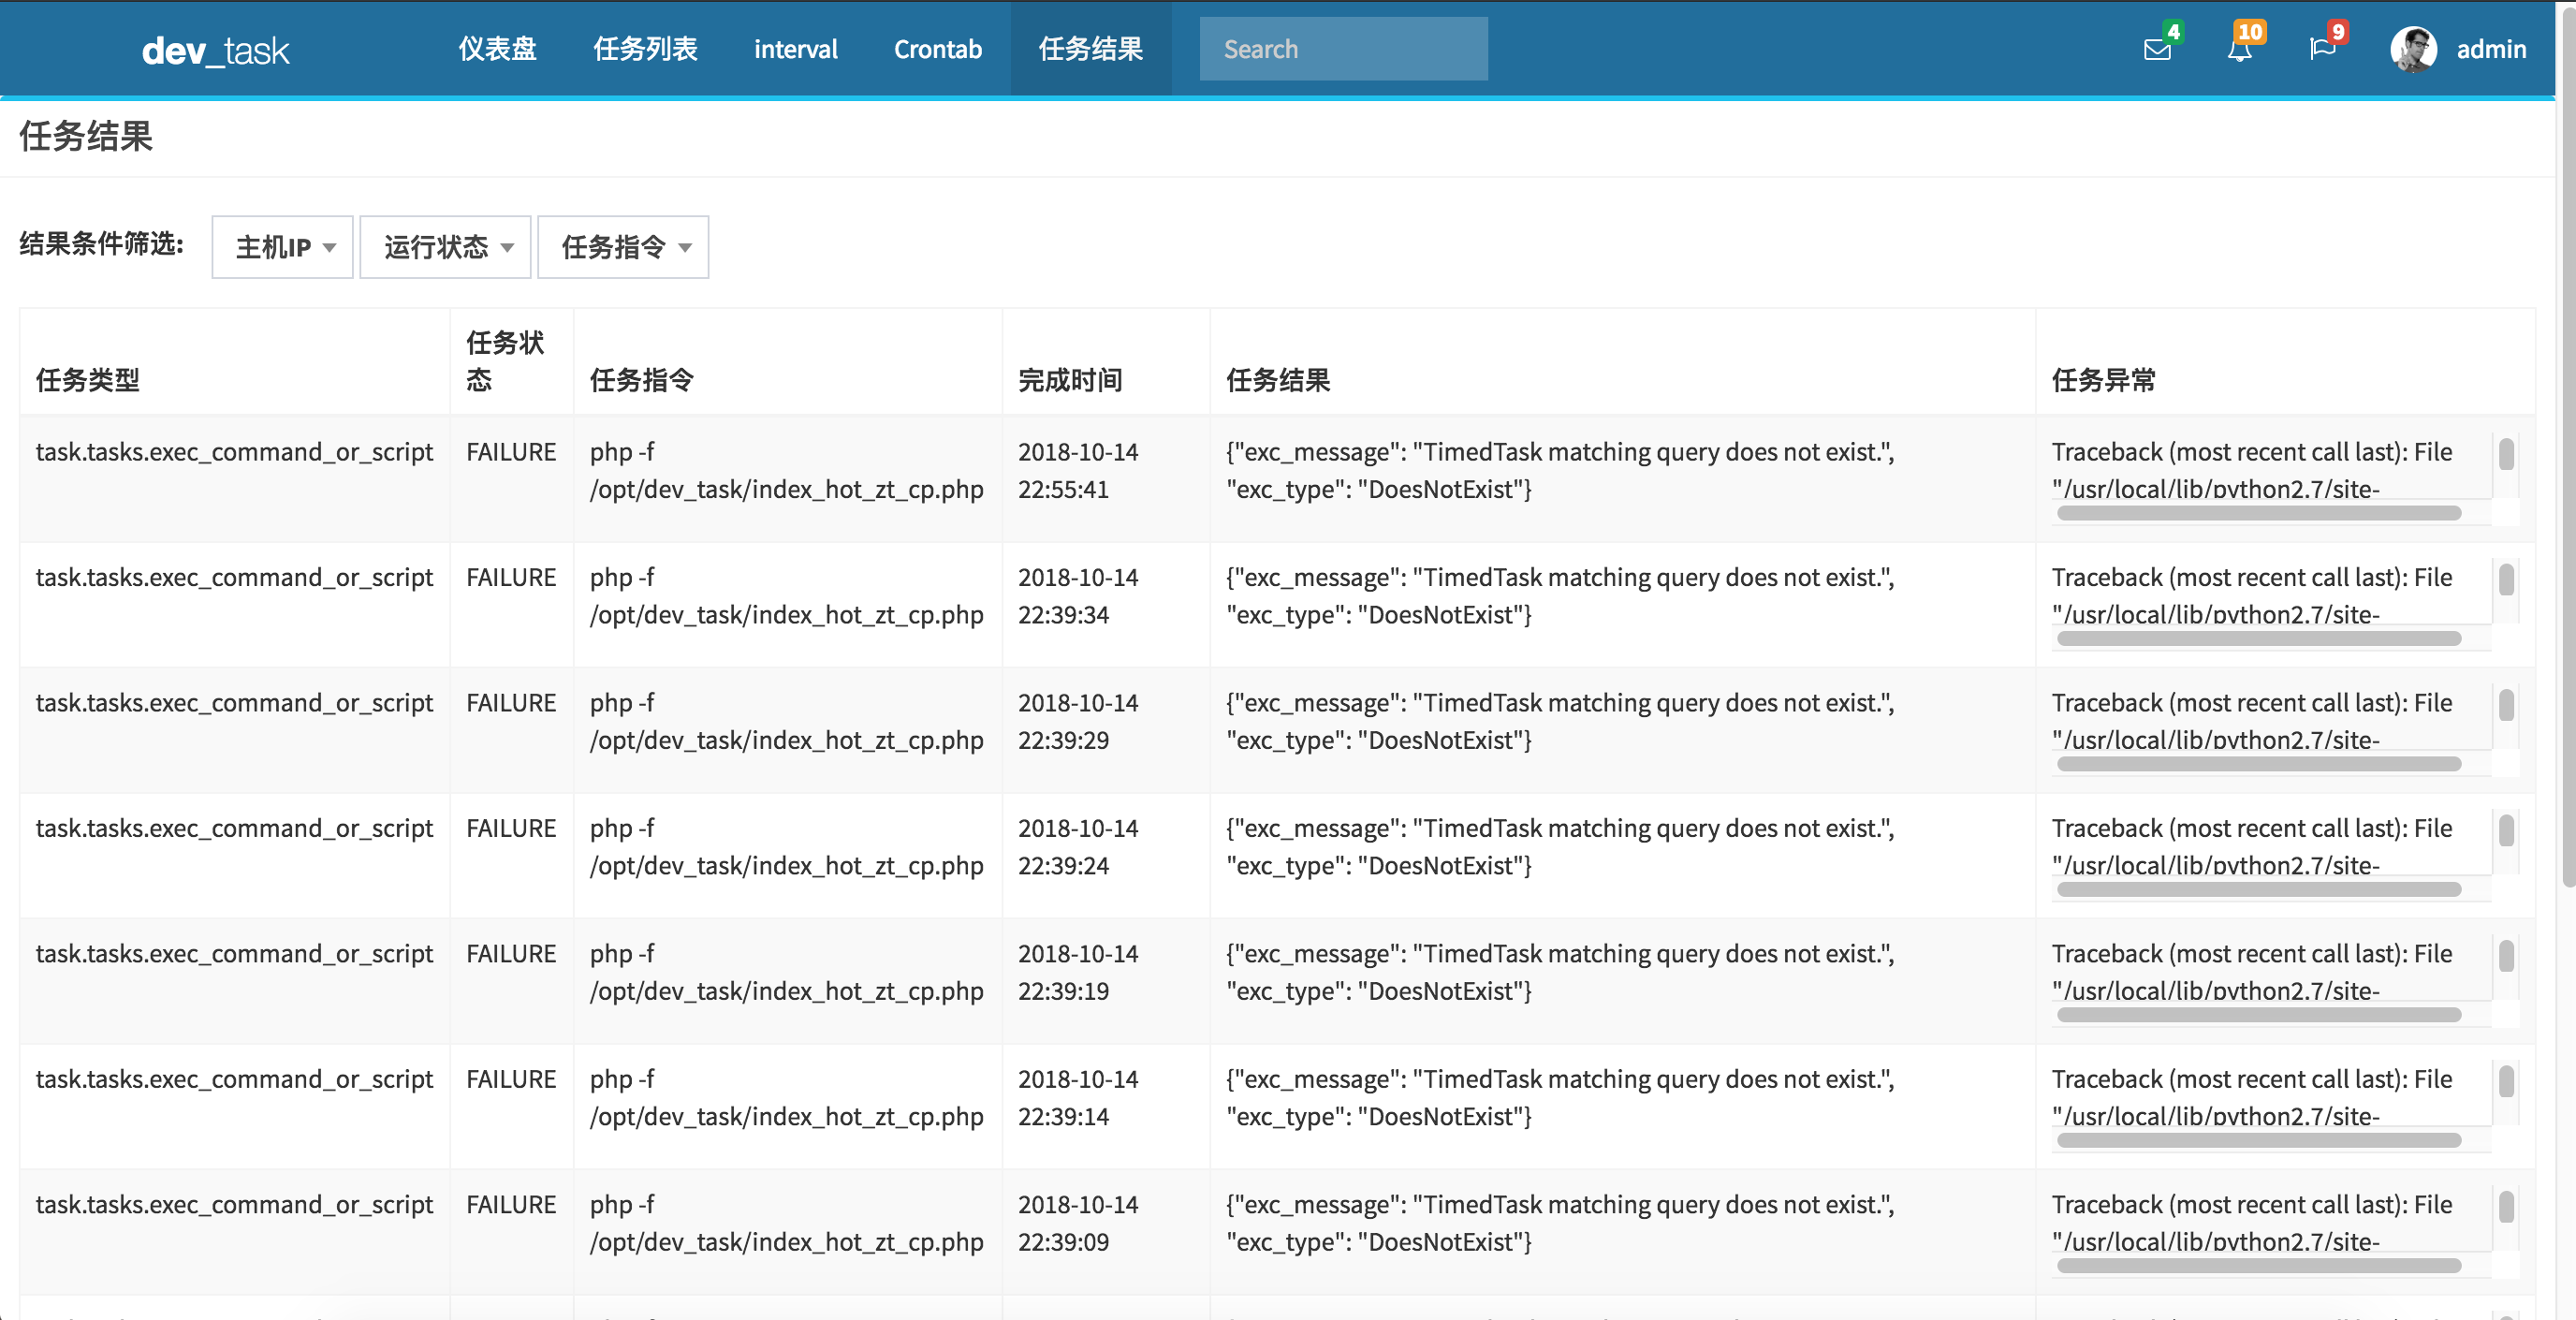The width and height of the screenshot is (2576, 1320).
Task: Open the 任务列表 menu item
Action: [645, 49]
